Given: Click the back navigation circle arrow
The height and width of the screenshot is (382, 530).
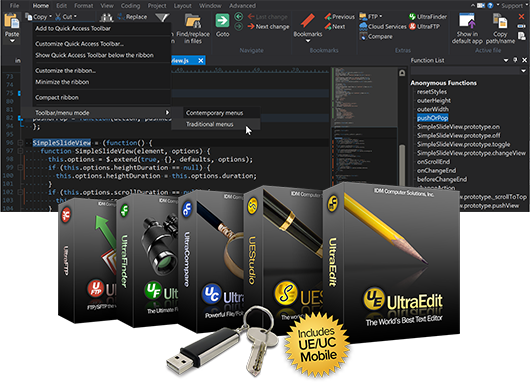Looking at the screenshot, I should pos(239,17).
